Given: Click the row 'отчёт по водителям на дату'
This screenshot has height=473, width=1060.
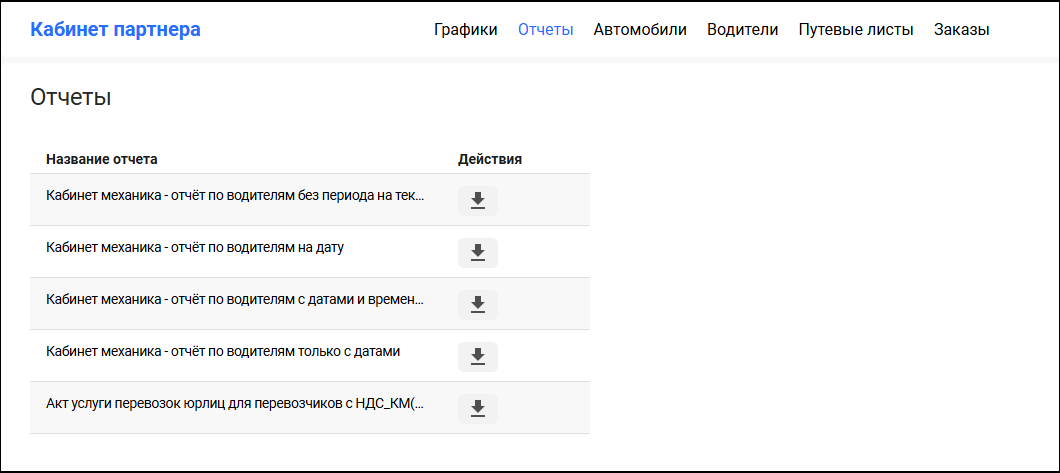Looking at the screenshot, I should click(x=195, y=248).
